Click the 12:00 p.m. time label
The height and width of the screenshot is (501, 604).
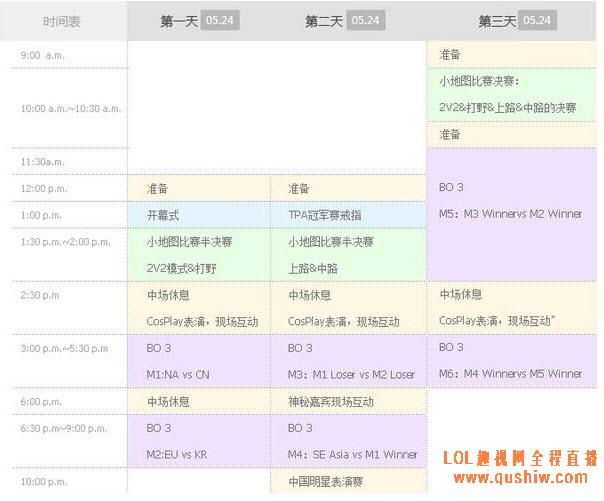coord(44,189)
